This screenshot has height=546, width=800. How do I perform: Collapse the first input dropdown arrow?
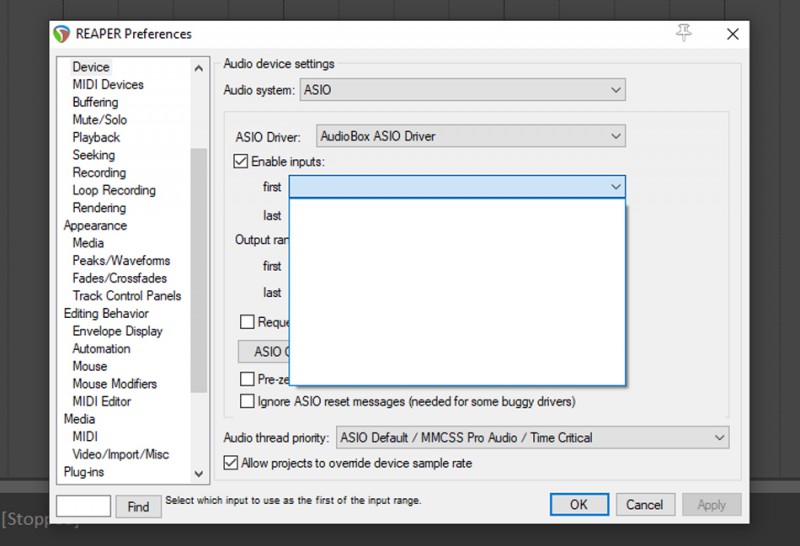click(615, 187)
